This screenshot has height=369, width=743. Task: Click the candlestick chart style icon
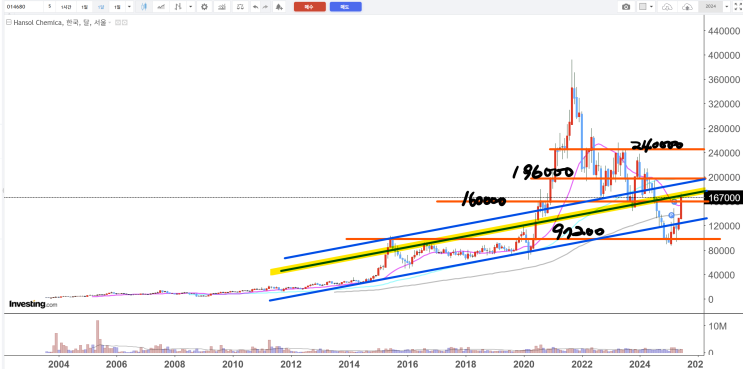(144, 7)
